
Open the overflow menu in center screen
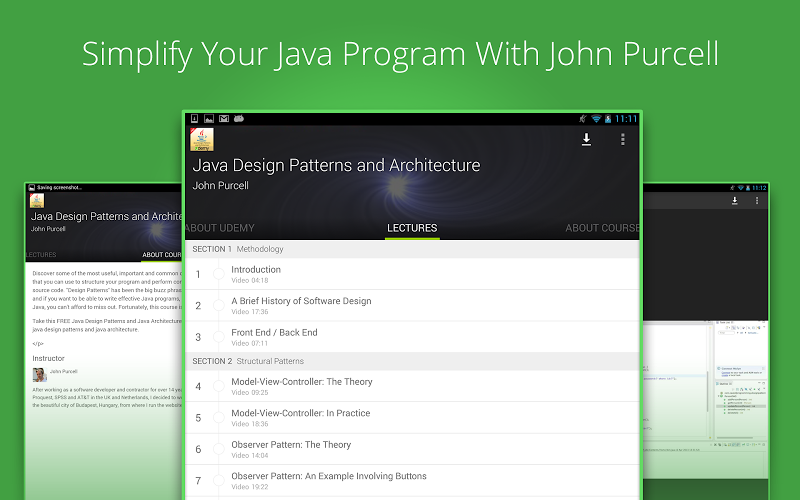622,140
